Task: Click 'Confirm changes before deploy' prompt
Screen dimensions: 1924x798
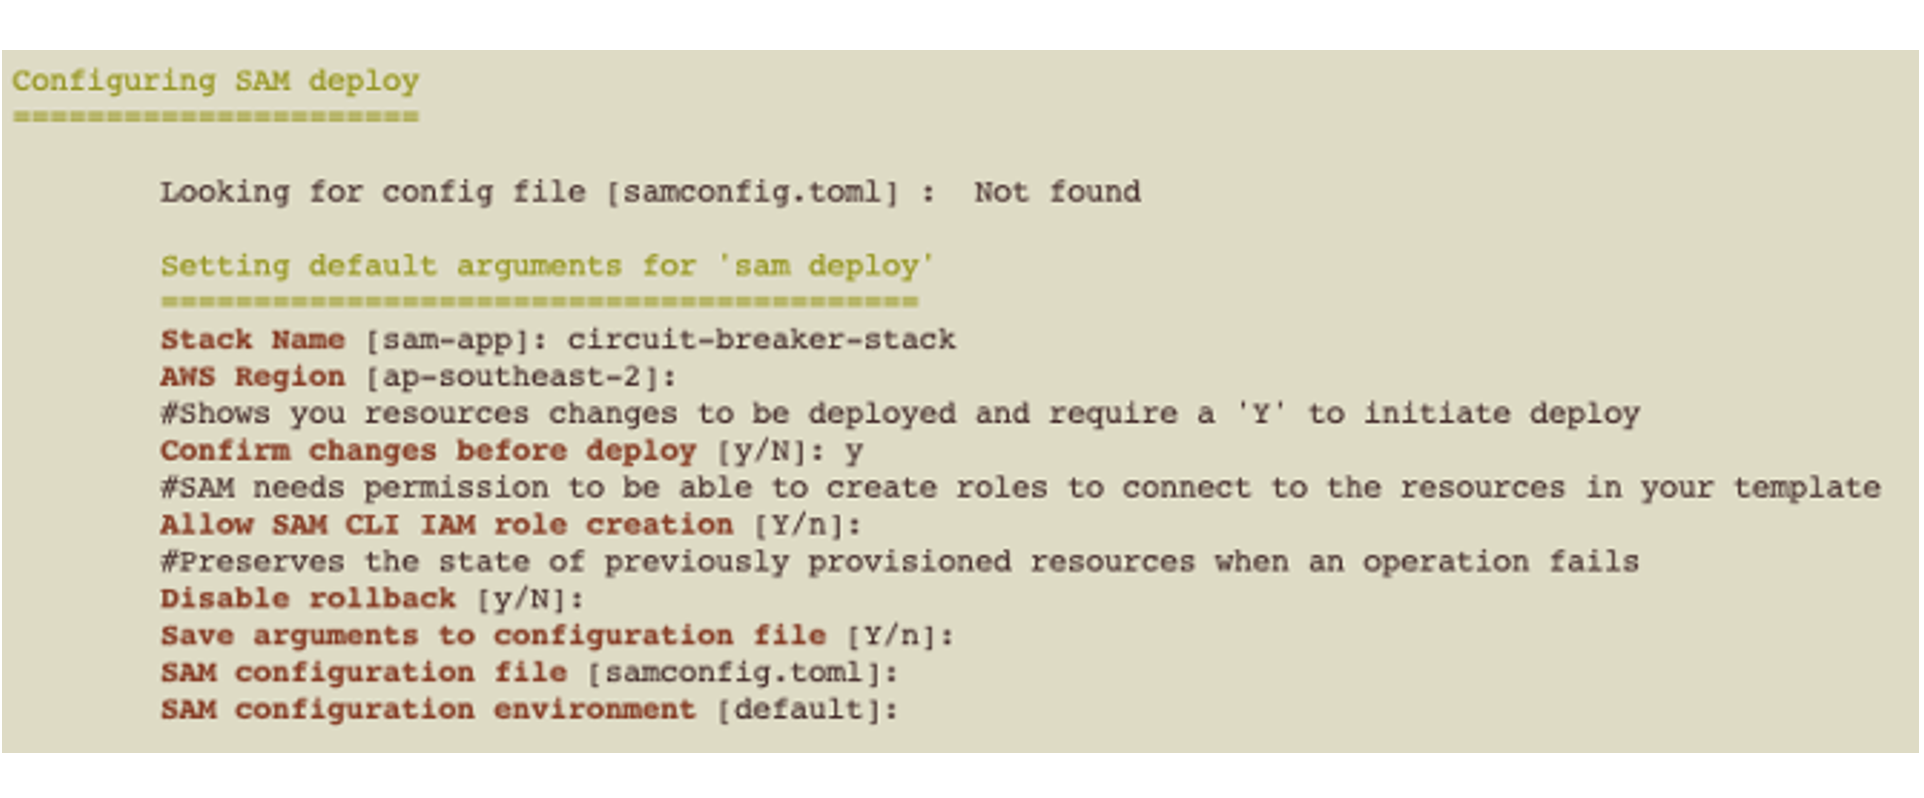Action: (x=427, y=451)
